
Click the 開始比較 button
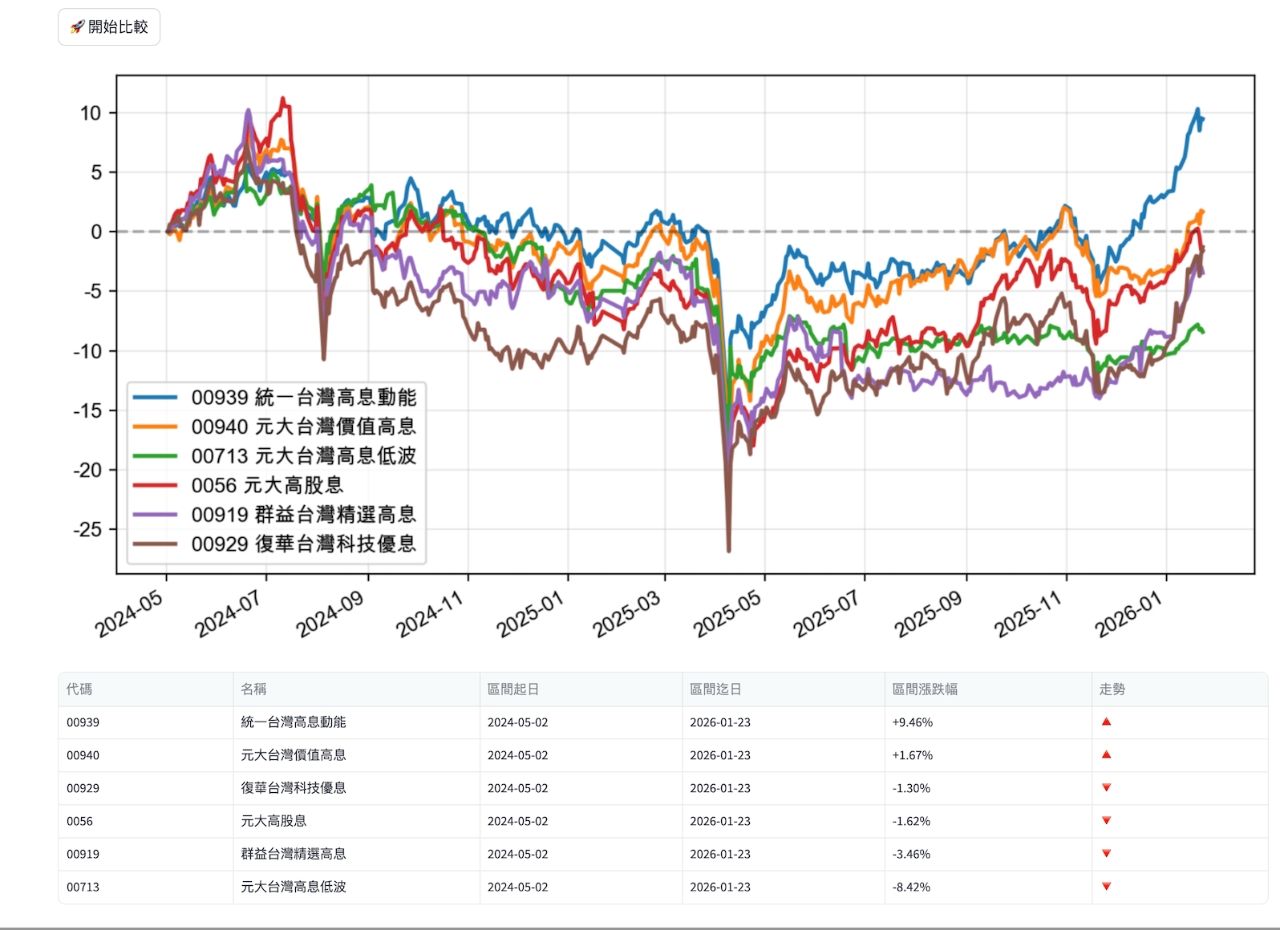pyautogui.click(x=109, y=26)
